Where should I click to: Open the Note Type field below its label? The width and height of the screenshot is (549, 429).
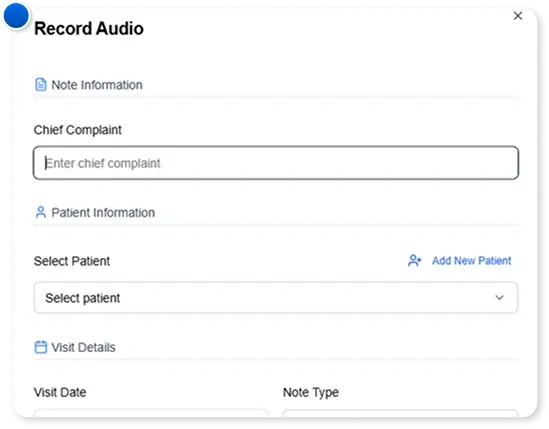[x=400, y=413]
